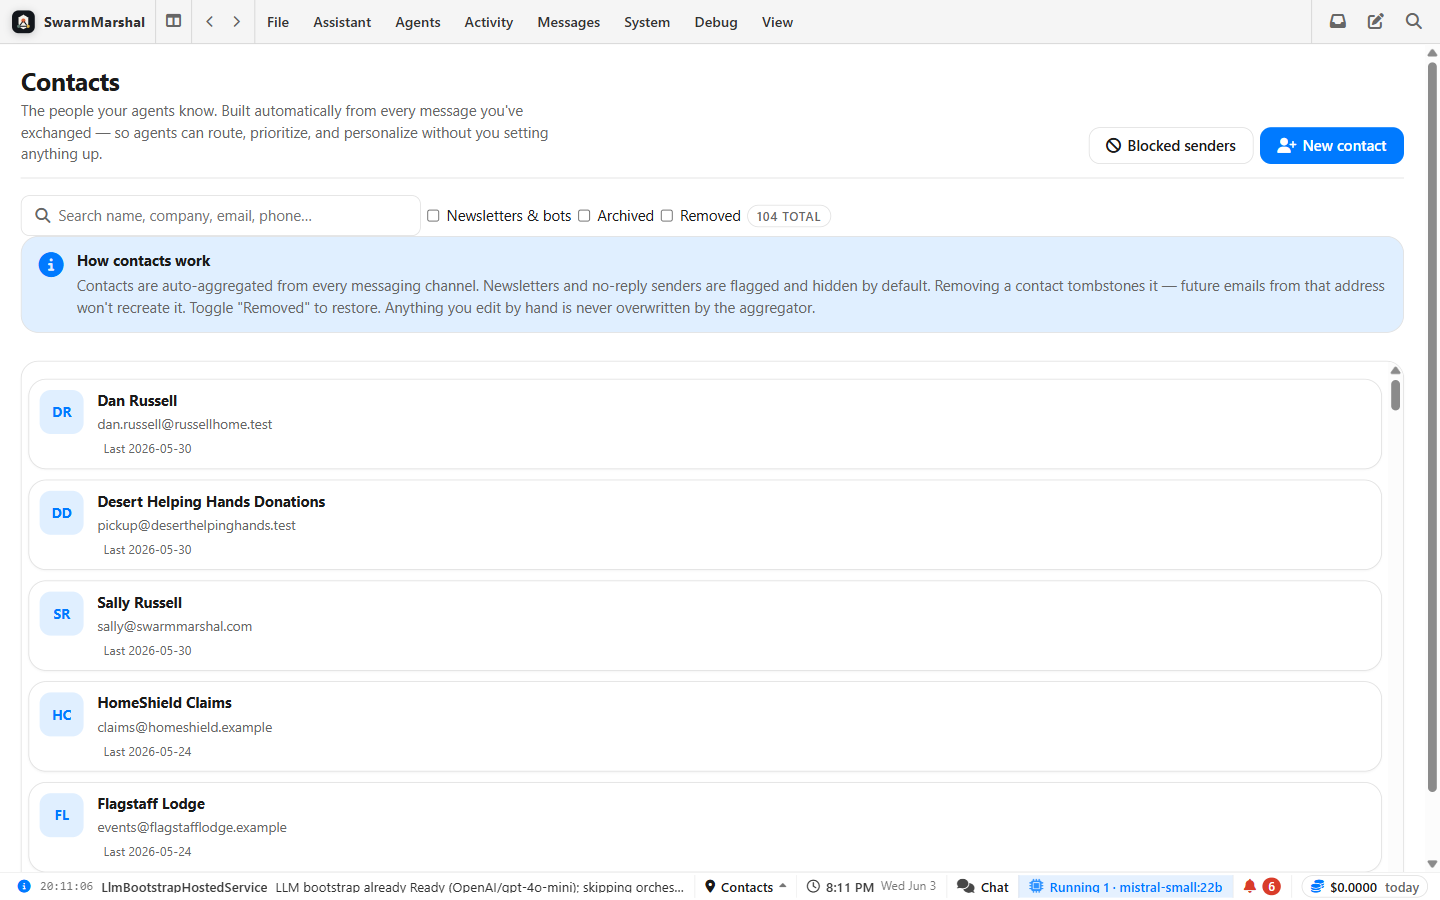Click the compose edit icon
Viewport: 1440px width, 900px height.
(x=1376, y=21)
